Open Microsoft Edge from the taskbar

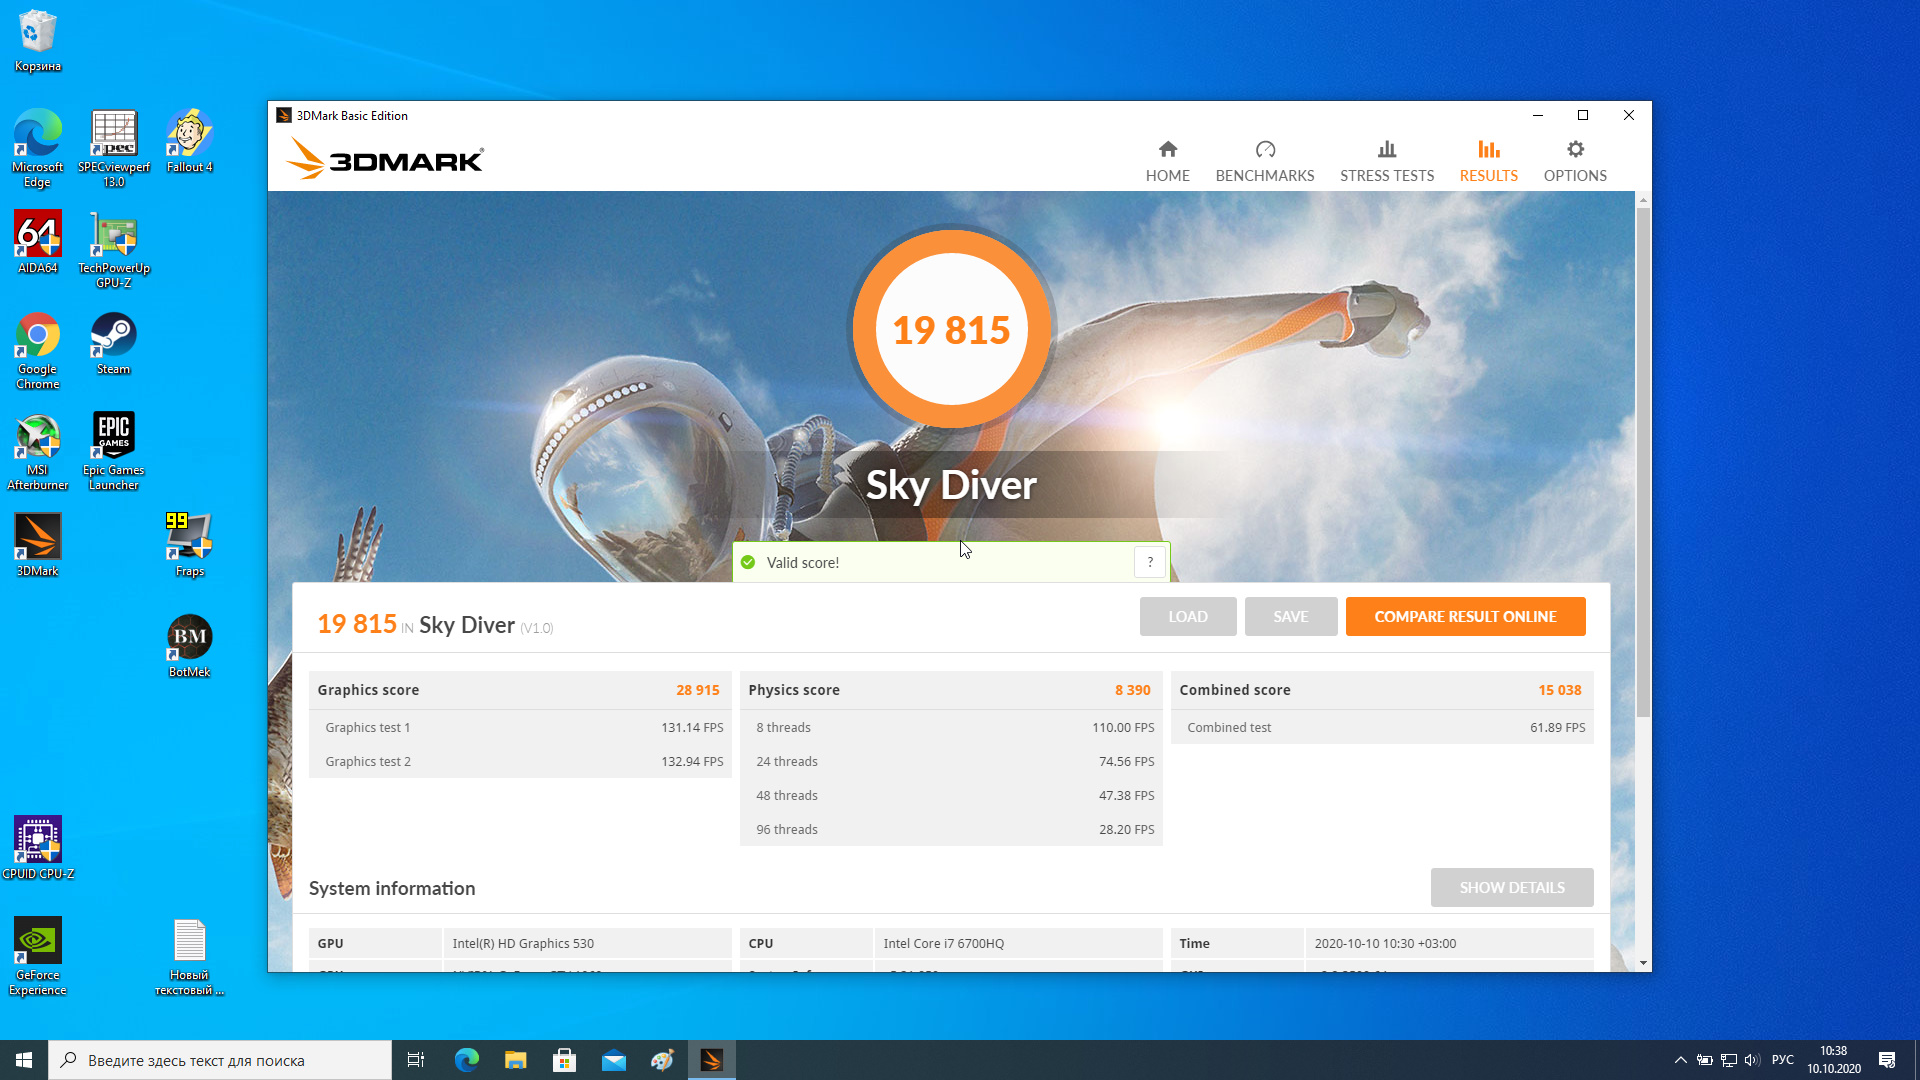coord(467,1060)
